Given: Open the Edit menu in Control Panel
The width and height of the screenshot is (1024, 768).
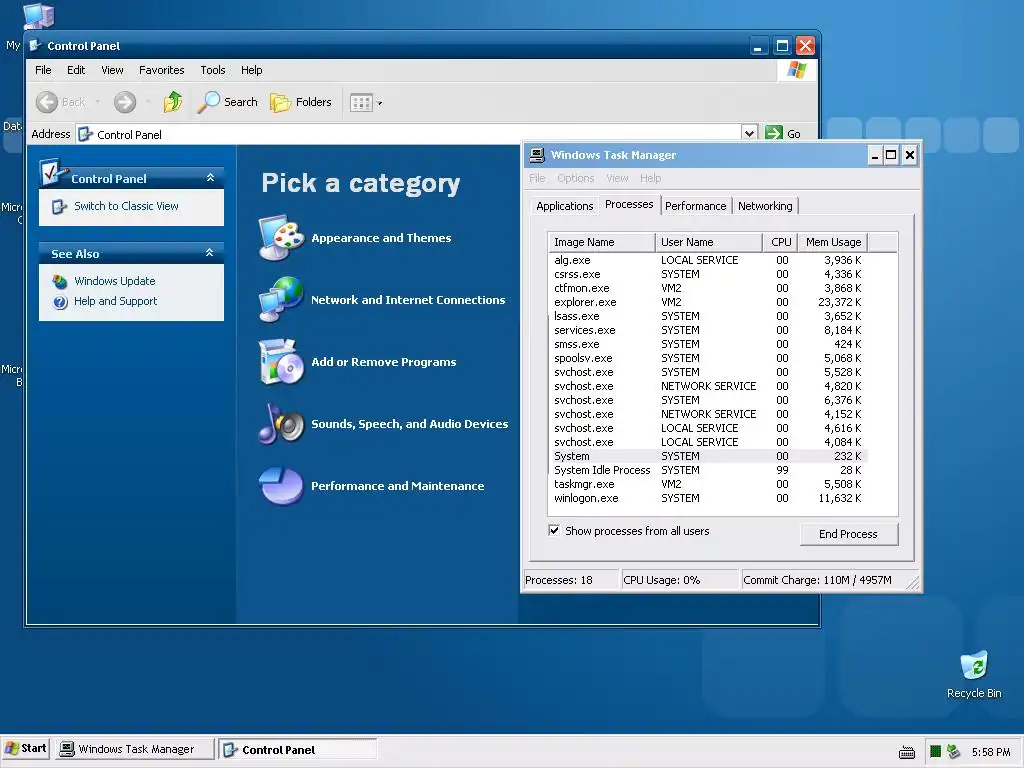Looking at the screenshot, I should (76, 70).
